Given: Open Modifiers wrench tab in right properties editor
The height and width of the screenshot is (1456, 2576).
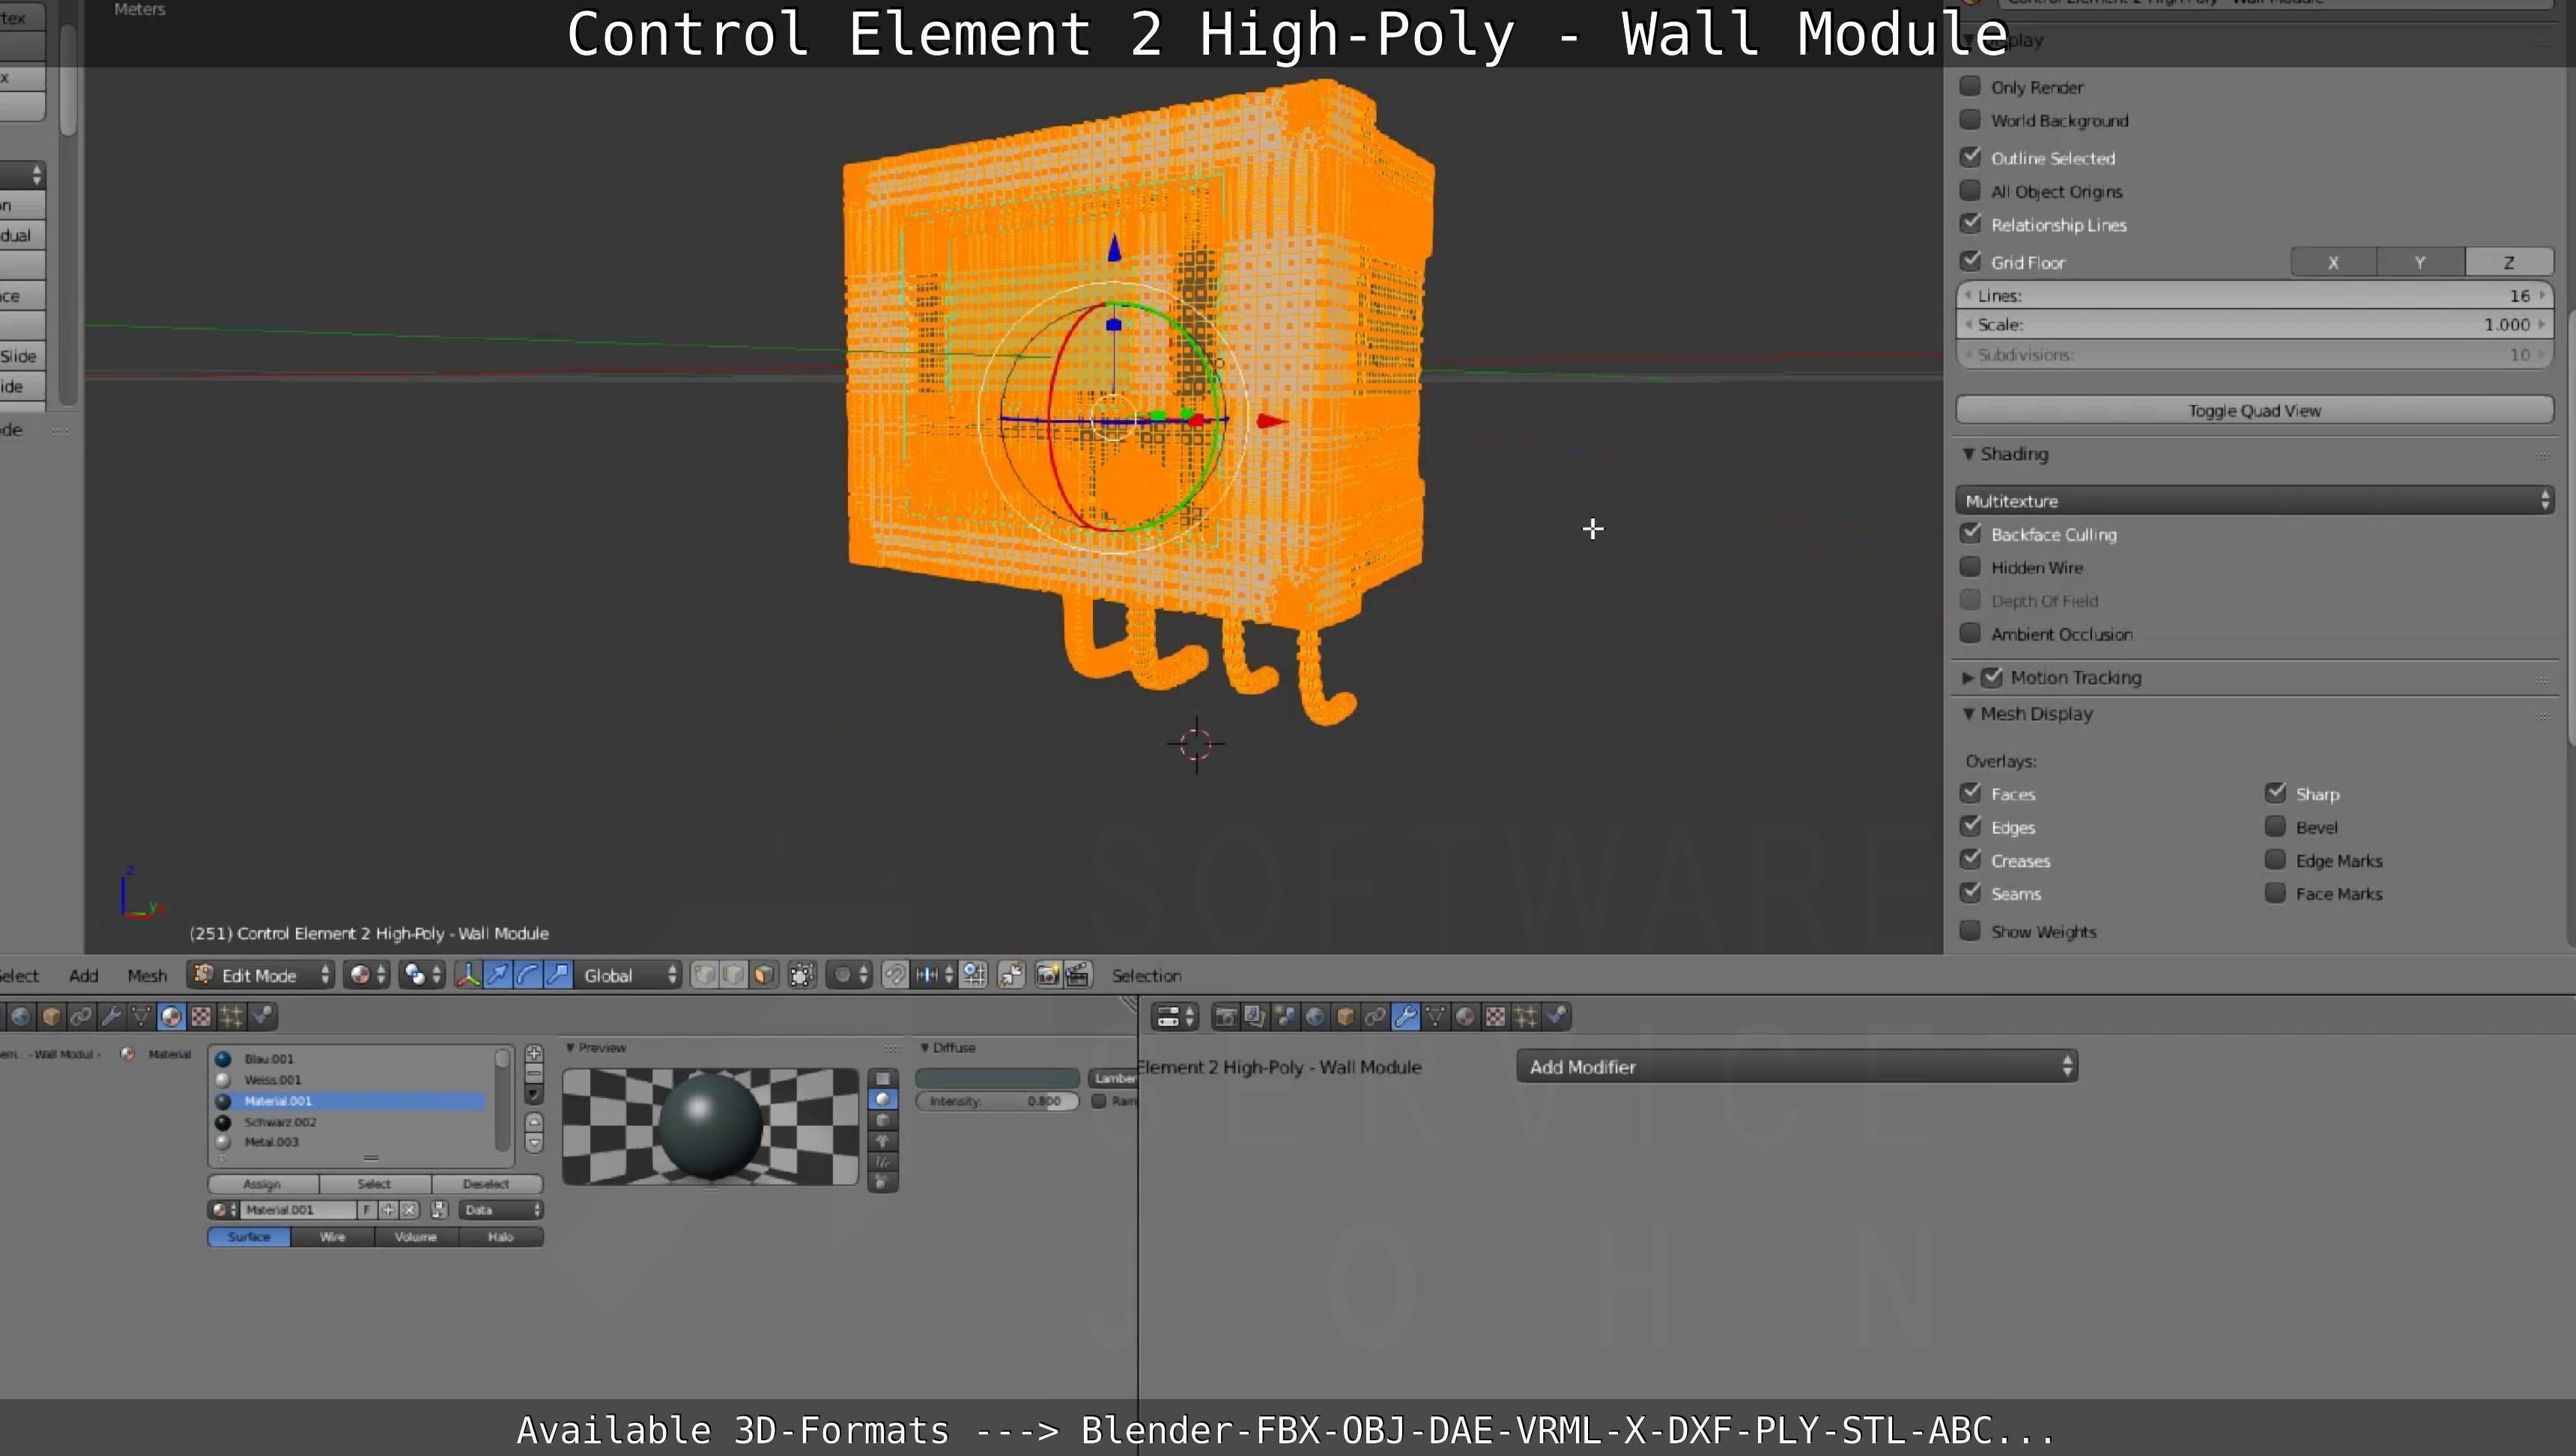Looking at the screenshot, I should tap(1405, 1016).
